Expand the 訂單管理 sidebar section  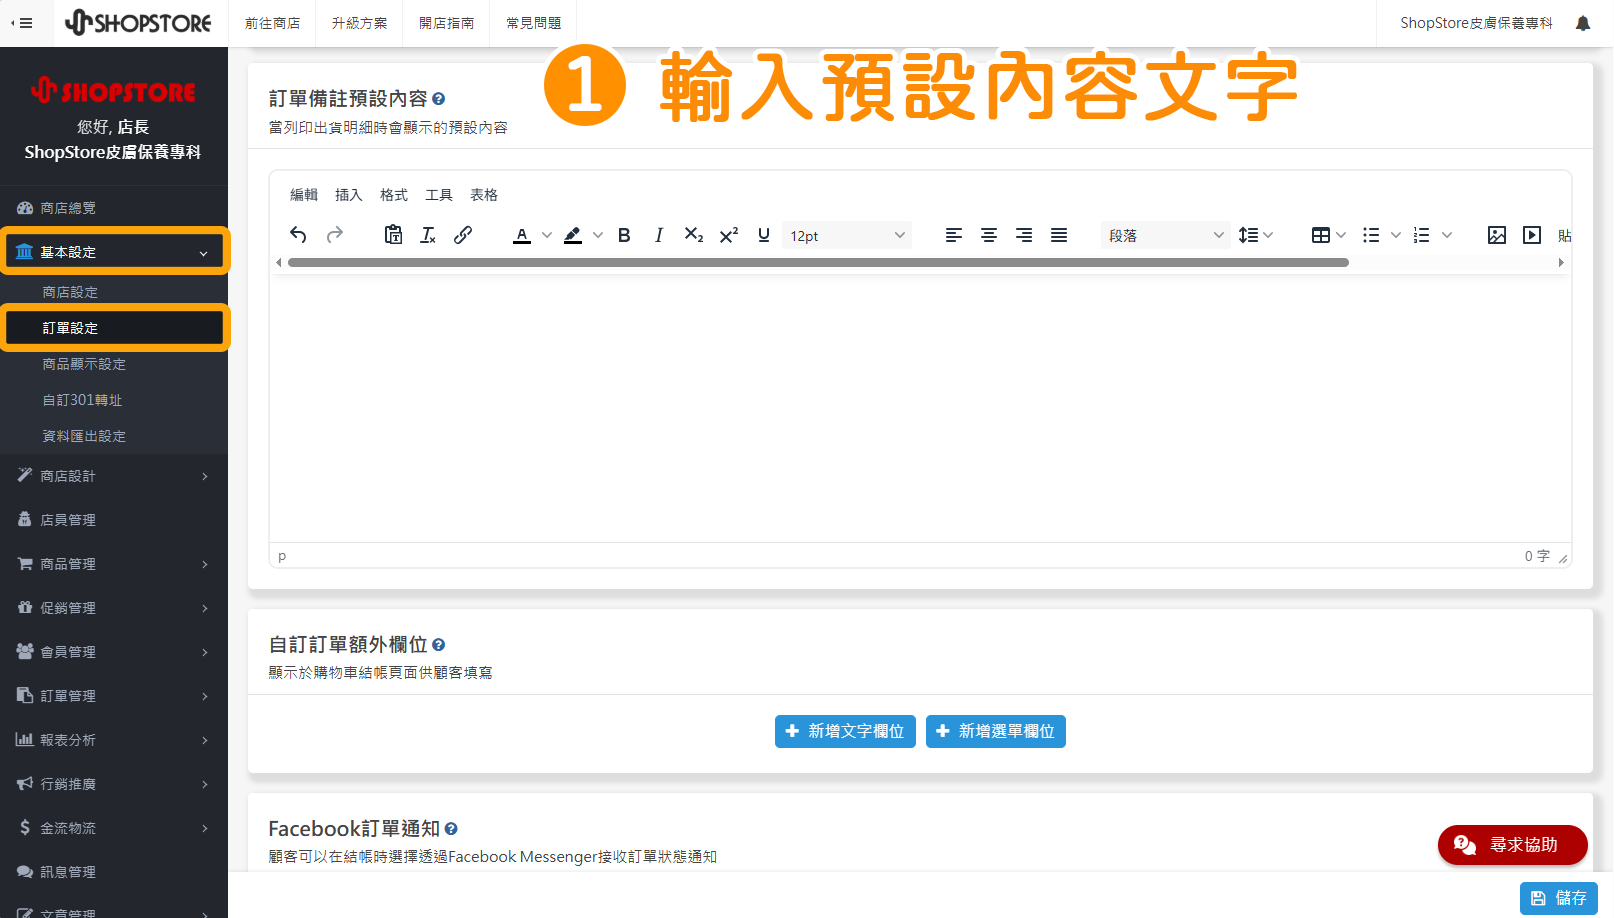coord(114,696)
